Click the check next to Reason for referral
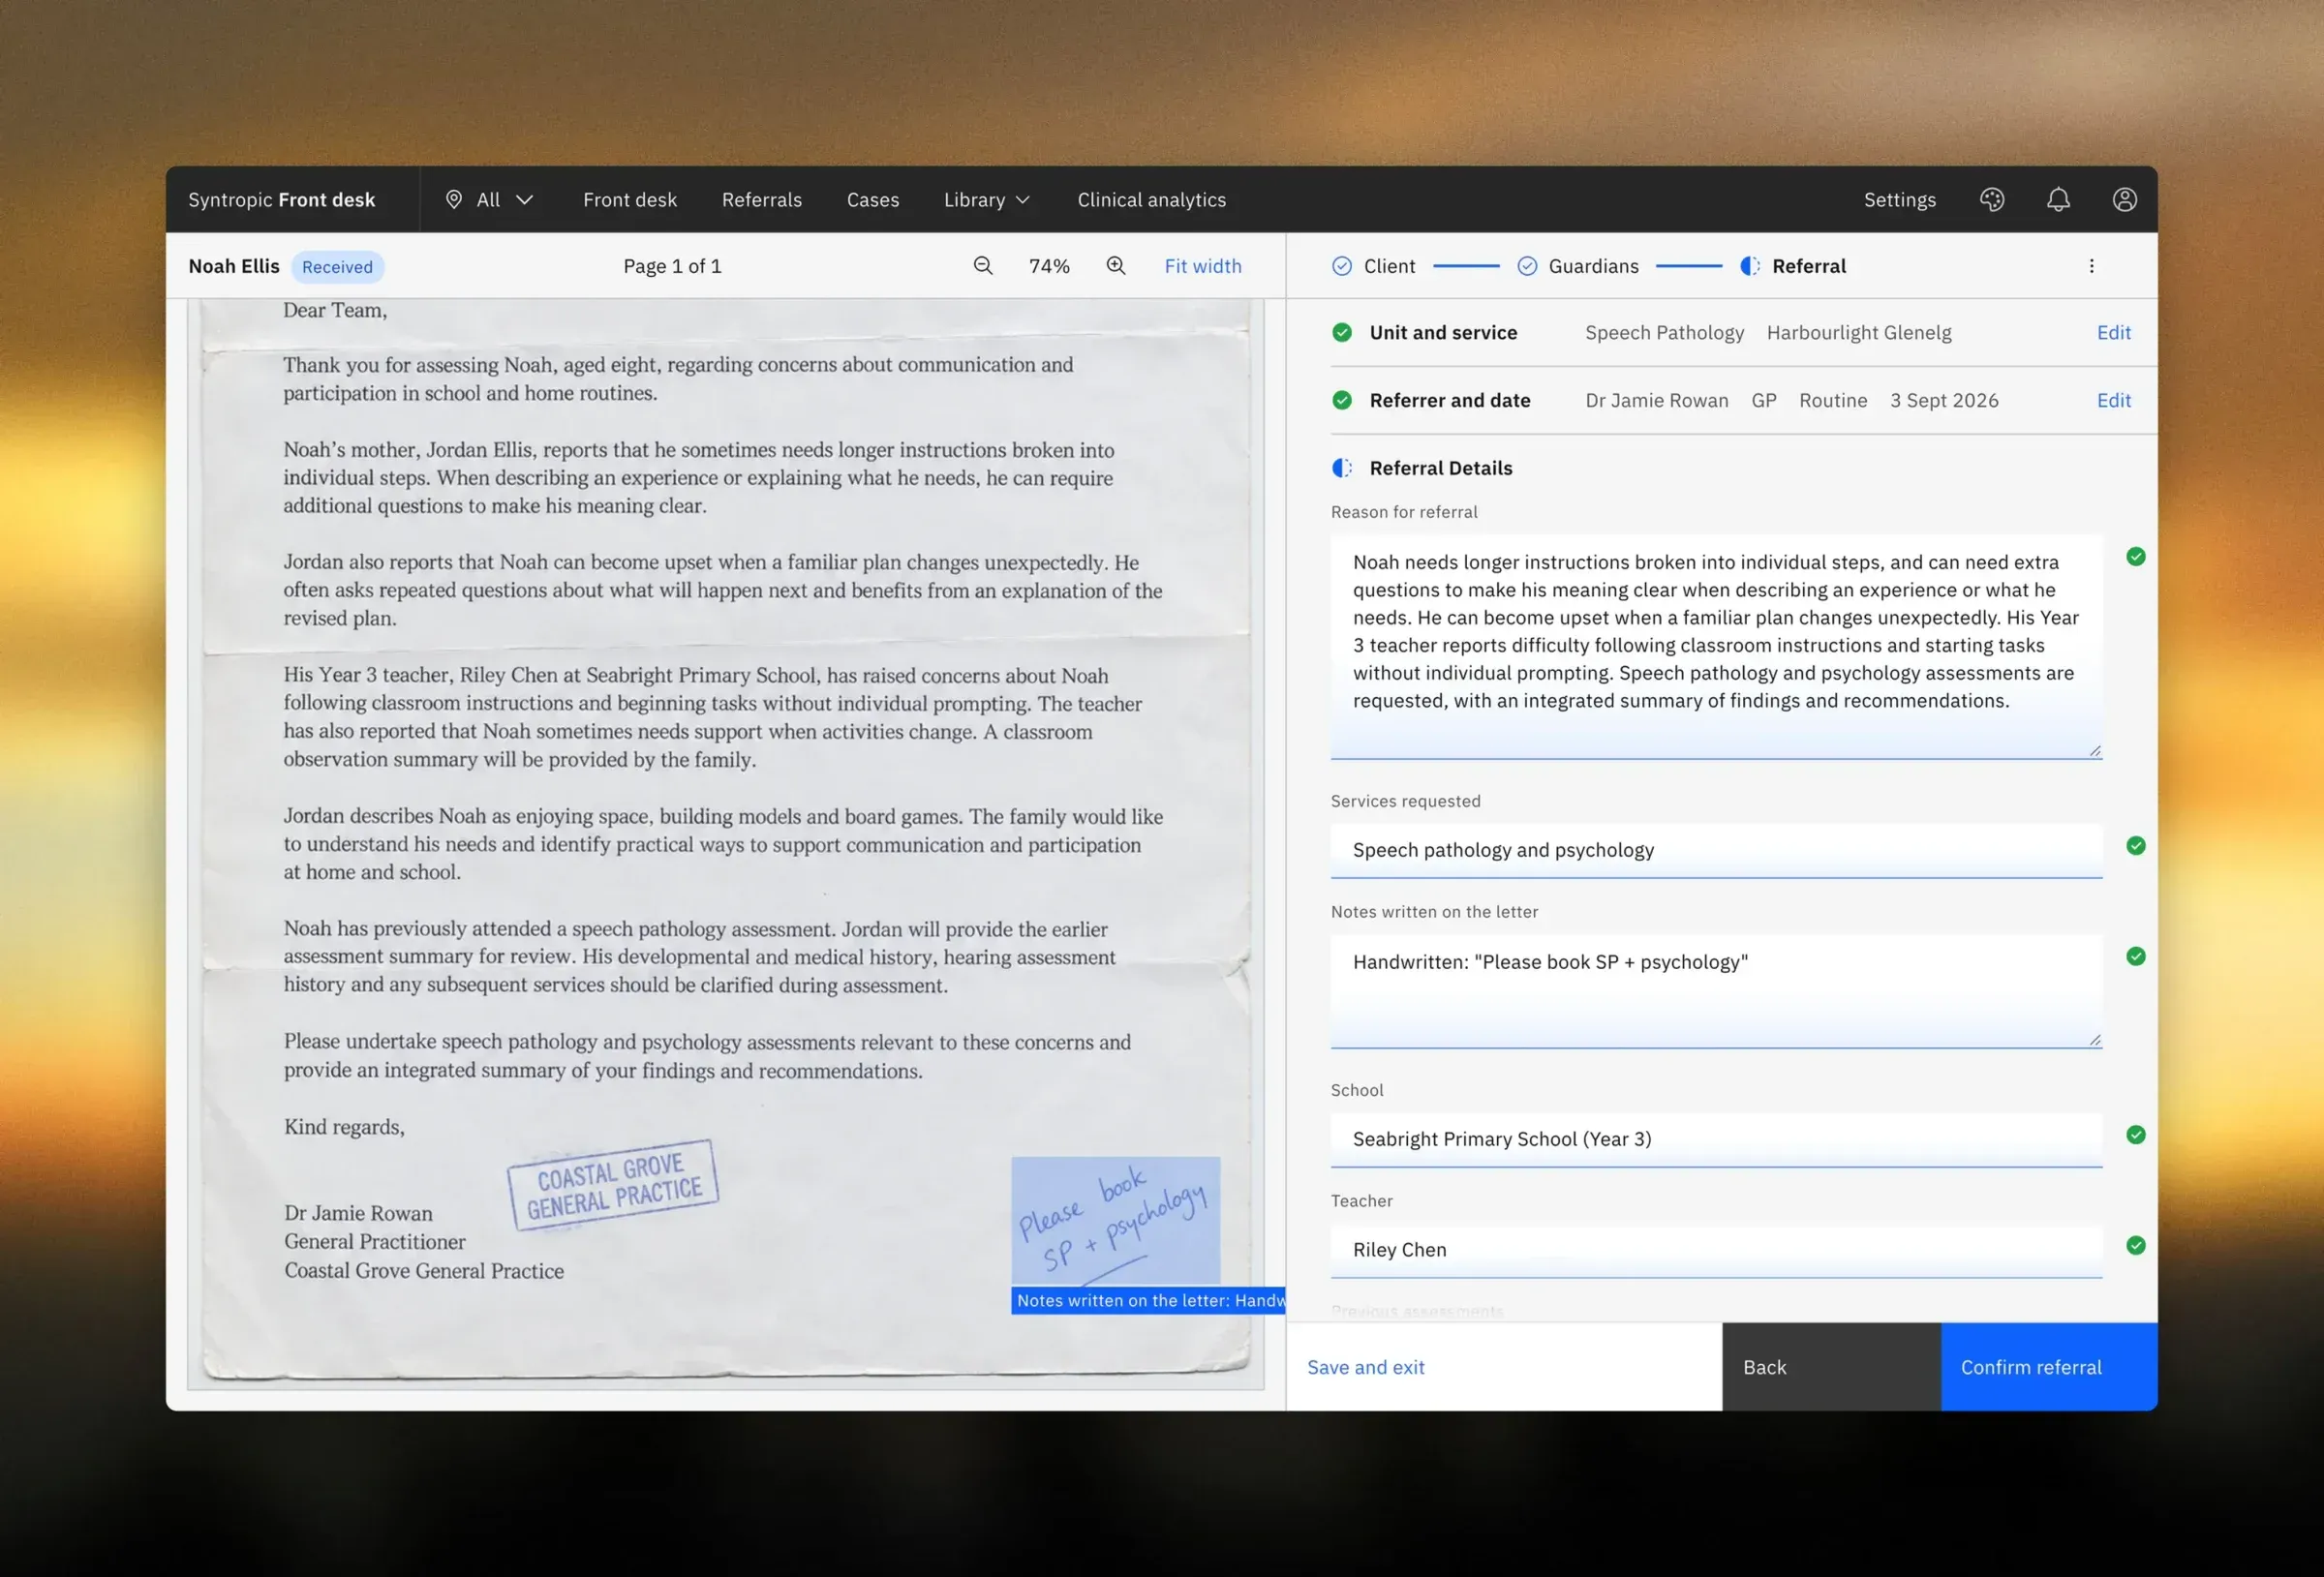Screen dimensions: 2324x1577 point(2136,557)
